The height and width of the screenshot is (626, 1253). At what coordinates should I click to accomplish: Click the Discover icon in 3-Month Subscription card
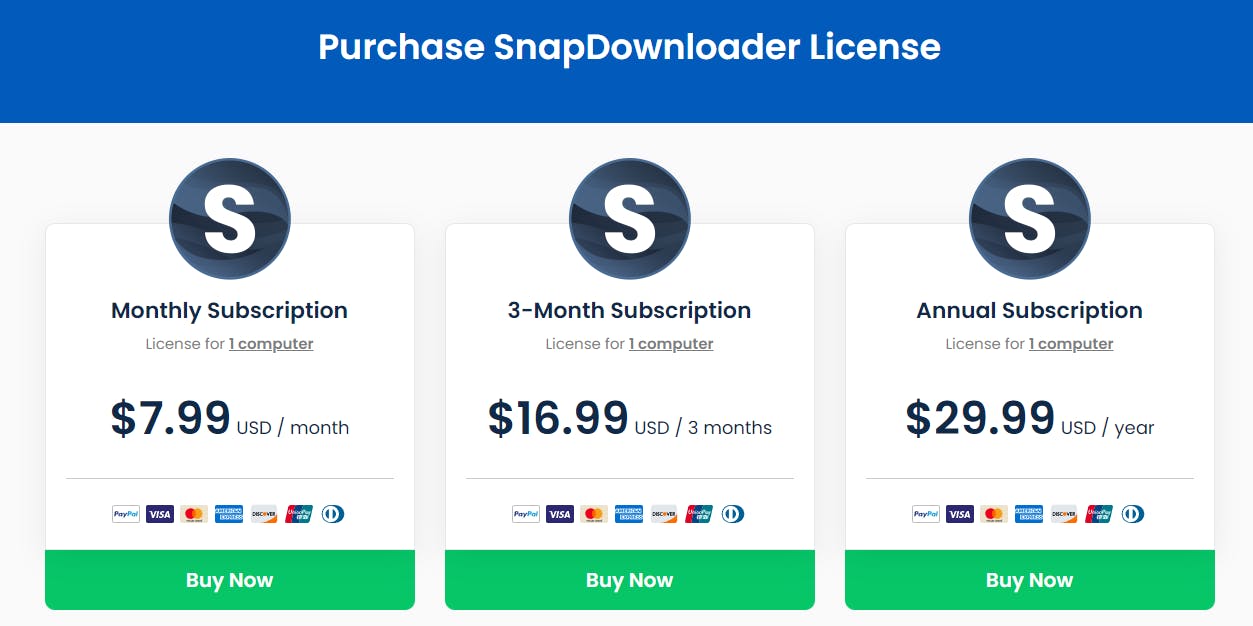tap(664, 514)
